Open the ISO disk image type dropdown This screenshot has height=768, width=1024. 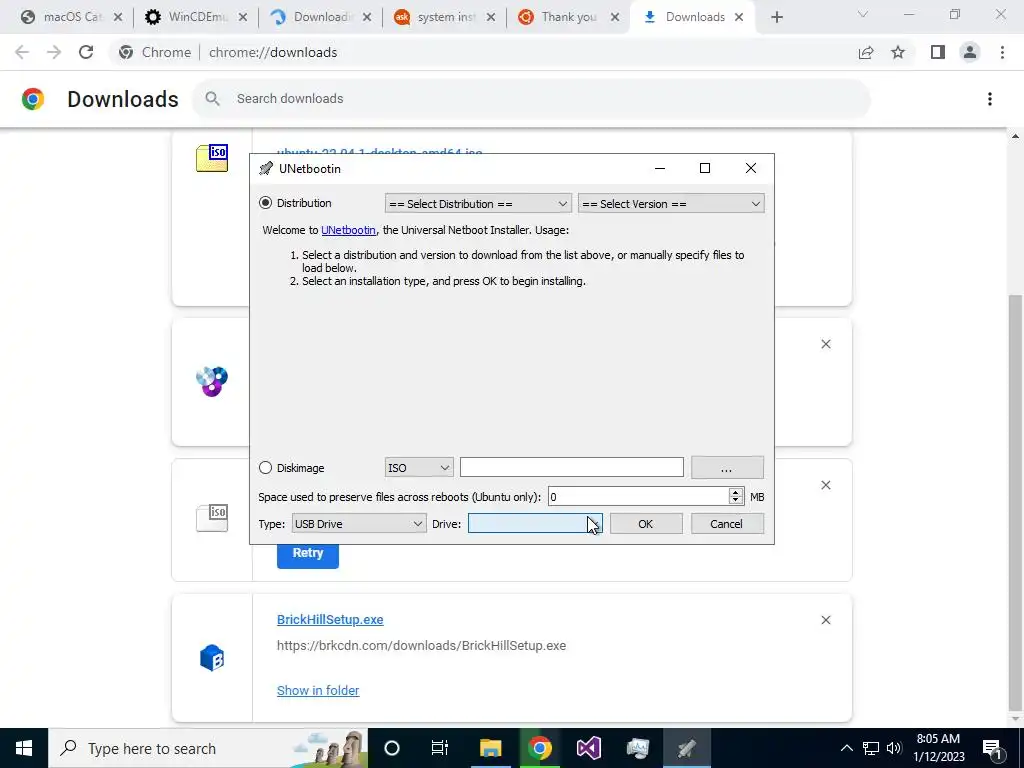coord(419,468)
